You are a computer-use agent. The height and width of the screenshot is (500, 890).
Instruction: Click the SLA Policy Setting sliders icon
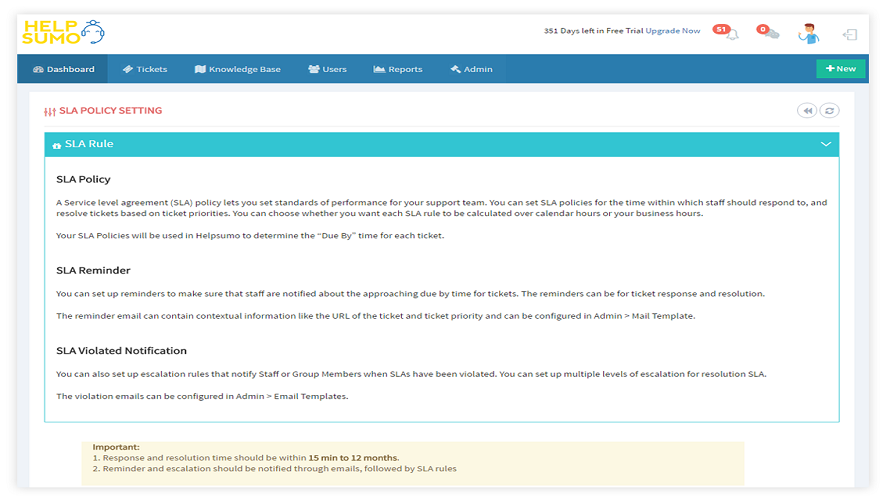[50, 112]
